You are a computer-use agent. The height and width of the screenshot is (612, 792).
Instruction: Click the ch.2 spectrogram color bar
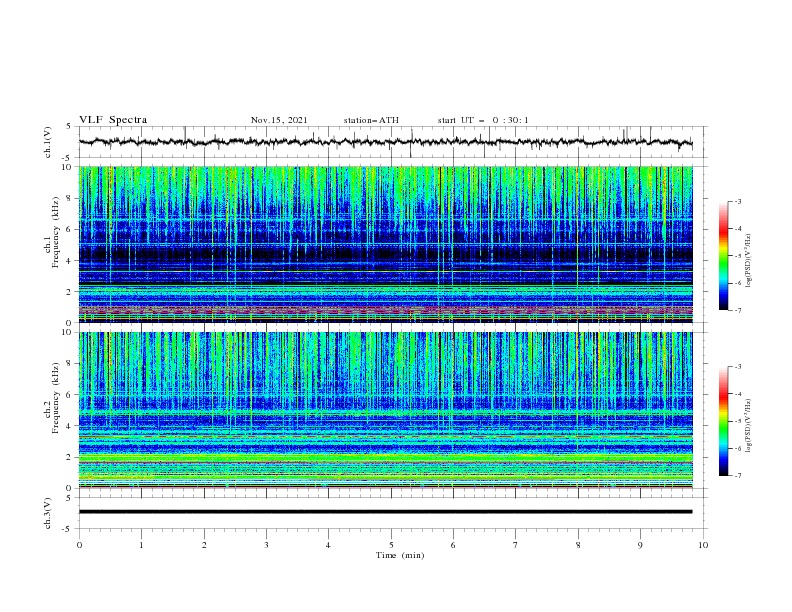(x=724, y=421)
